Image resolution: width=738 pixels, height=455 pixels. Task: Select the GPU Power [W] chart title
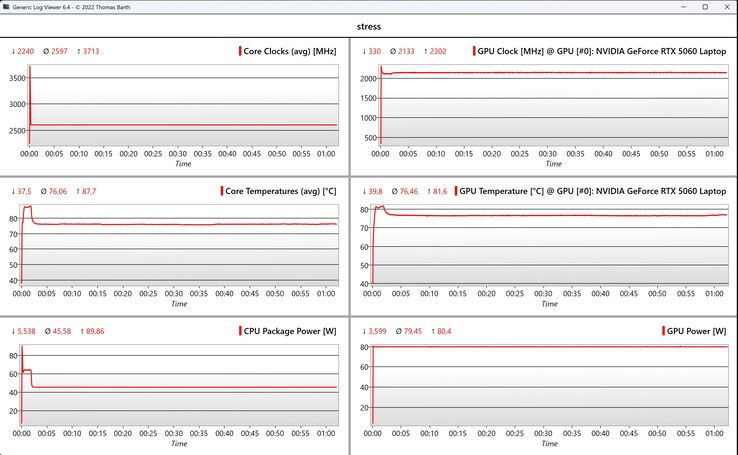[x=696, y=330]
